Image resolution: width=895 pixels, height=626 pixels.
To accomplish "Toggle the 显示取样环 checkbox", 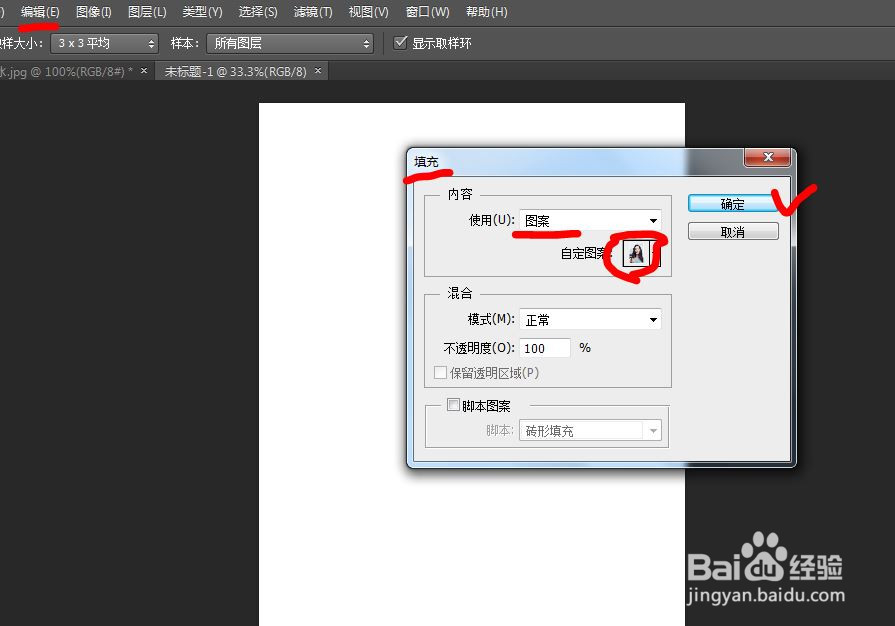I will tap(401, 43).
